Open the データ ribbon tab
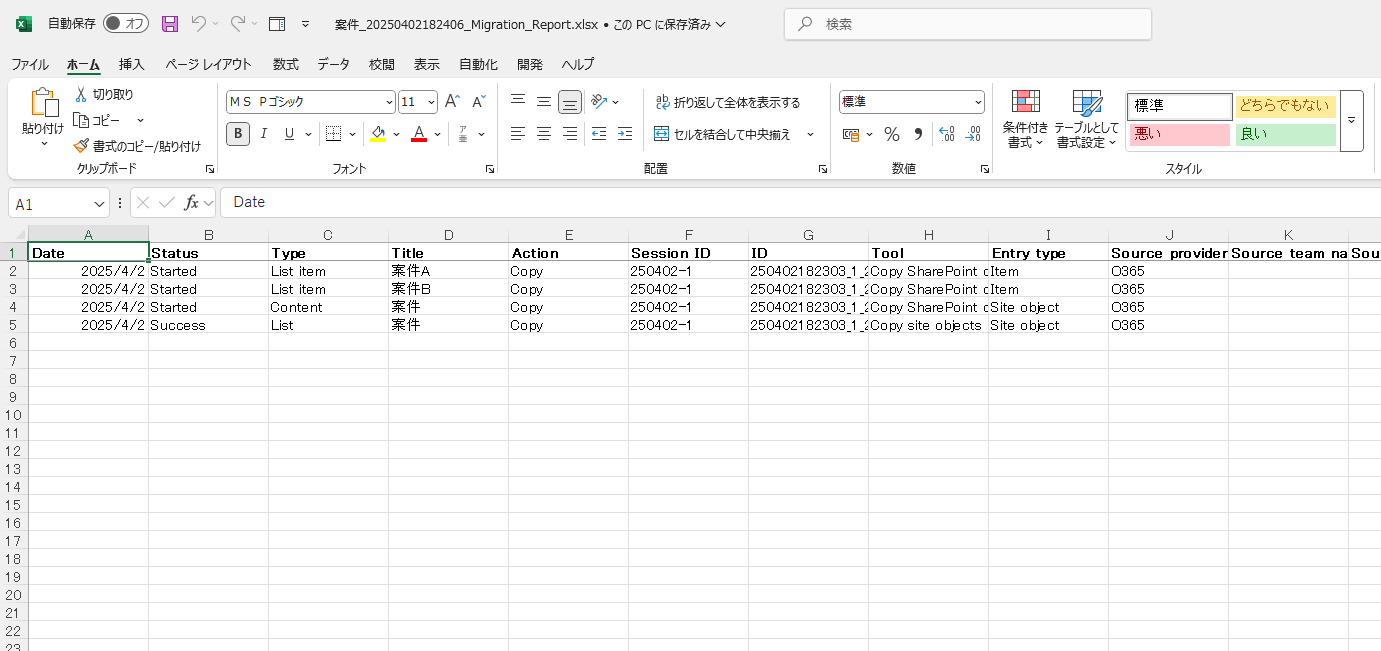 tap(333, 64)
